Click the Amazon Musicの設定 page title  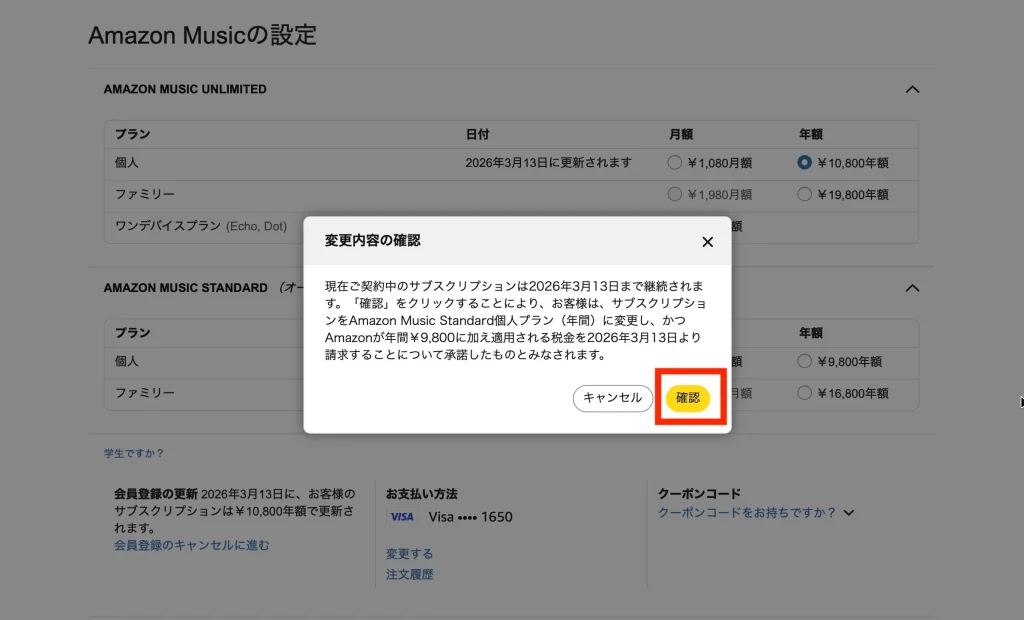point(202,35)
